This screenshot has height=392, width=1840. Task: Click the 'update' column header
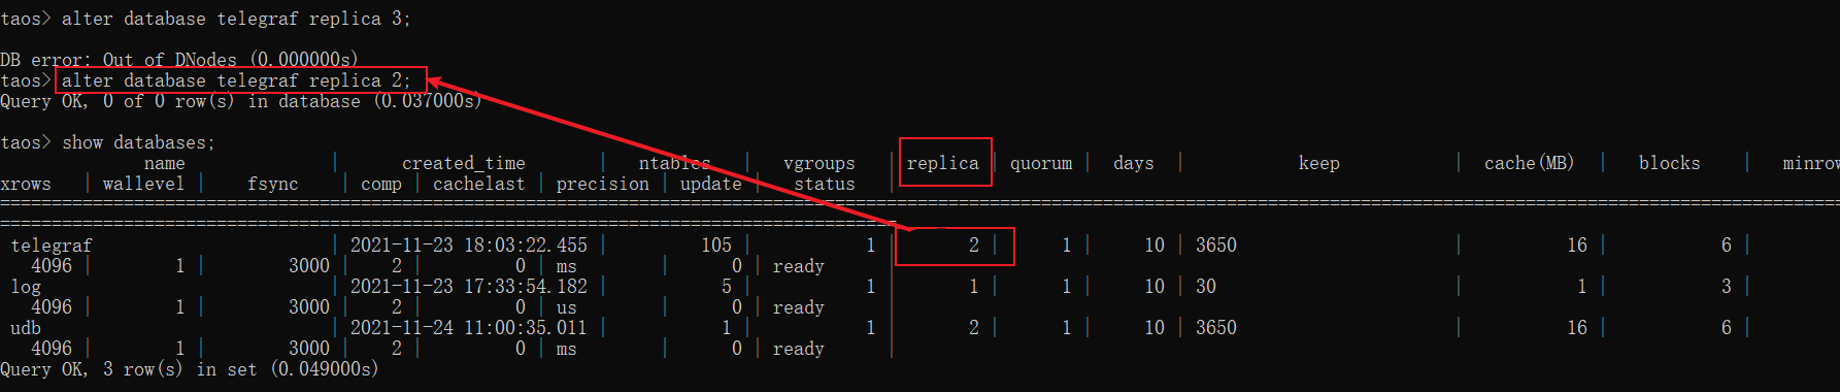pos(711,184)
